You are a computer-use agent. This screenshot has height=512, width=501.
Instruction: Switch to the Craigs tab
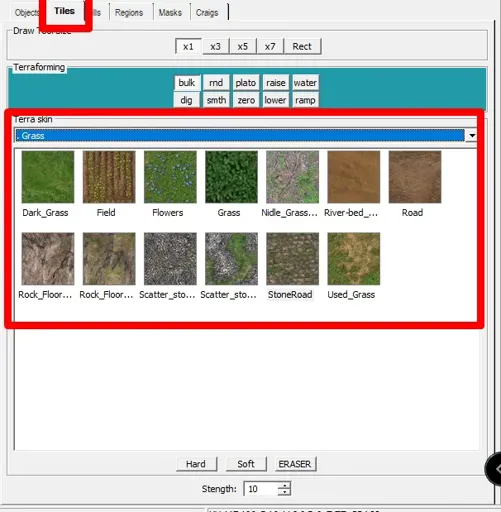207,13
